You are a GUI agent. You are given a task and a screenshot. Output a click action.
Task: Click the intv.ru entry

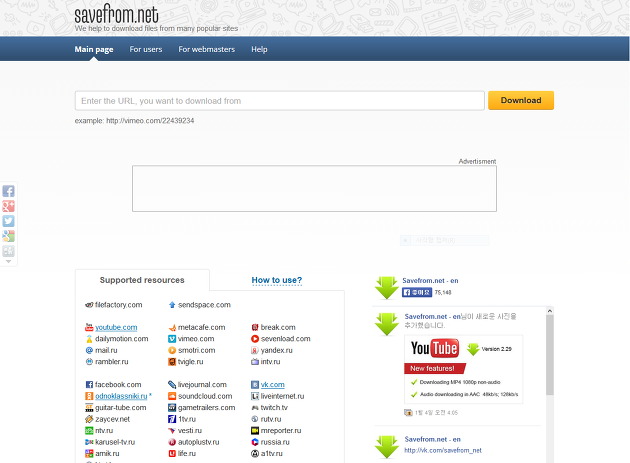[x=266, y=361]
